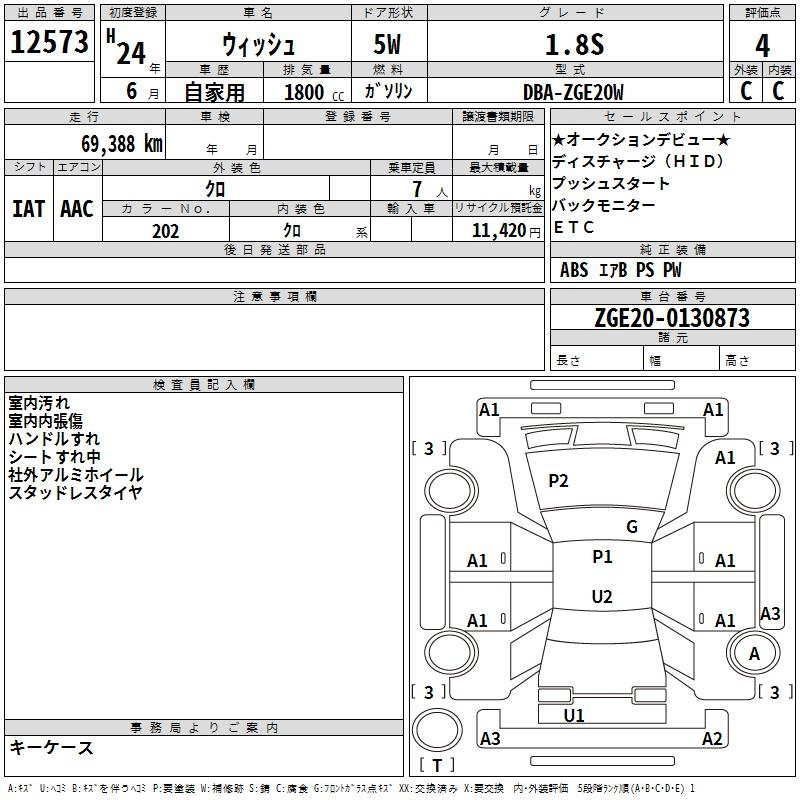
Task: Click the lot number 12573
Action: tap(49, 42)
